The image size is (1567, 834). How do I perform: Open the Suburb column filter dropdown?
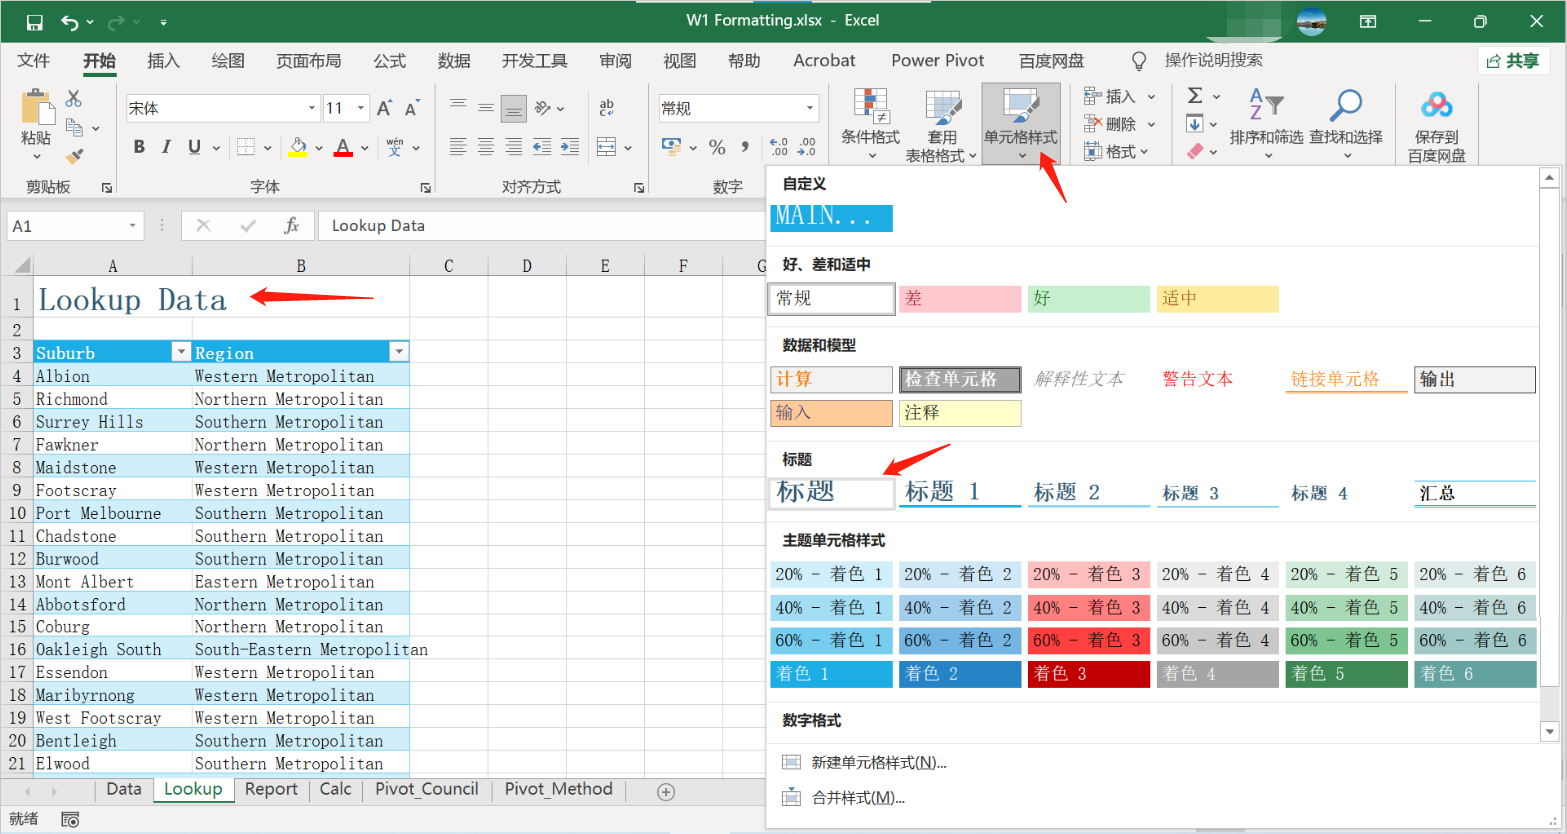click(180, 352)
